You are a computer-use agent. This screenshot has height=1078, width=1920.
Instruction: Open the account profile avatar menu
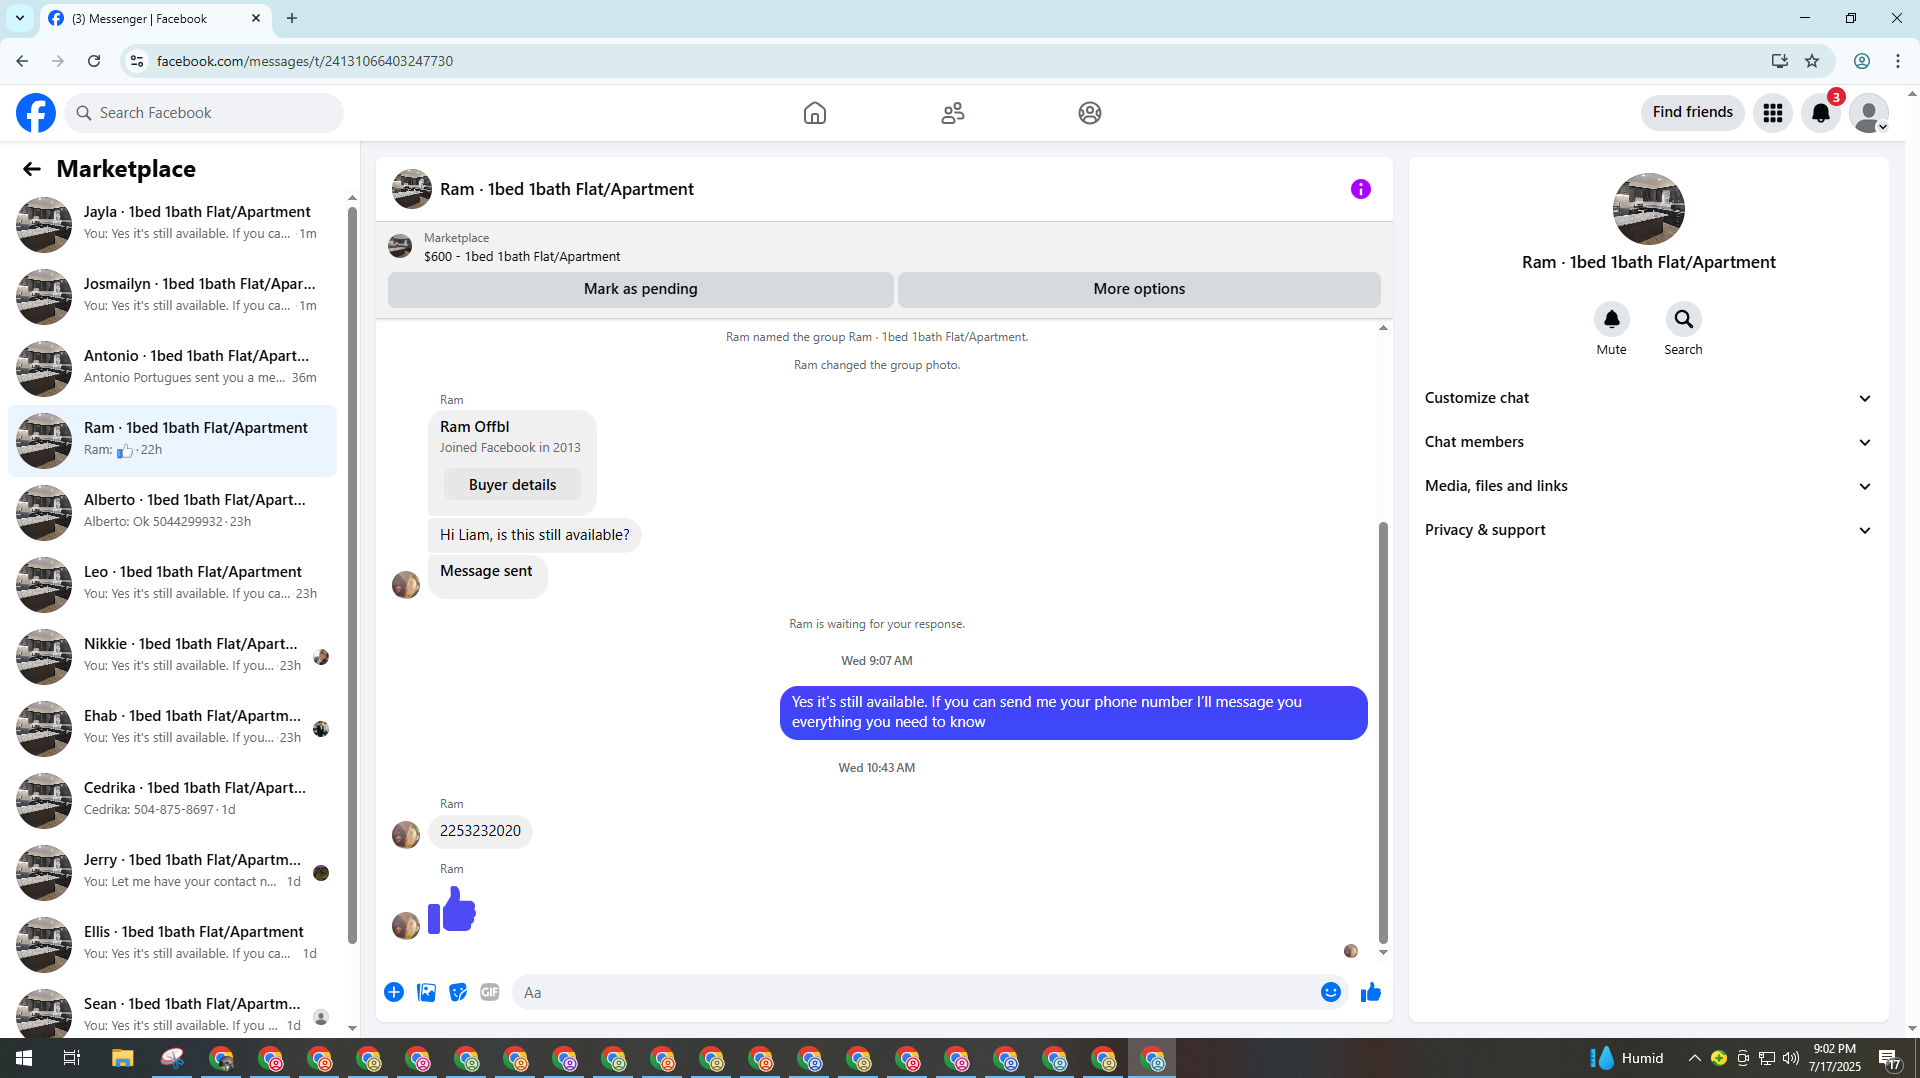pyautogui.click(x=1869, y=113)
